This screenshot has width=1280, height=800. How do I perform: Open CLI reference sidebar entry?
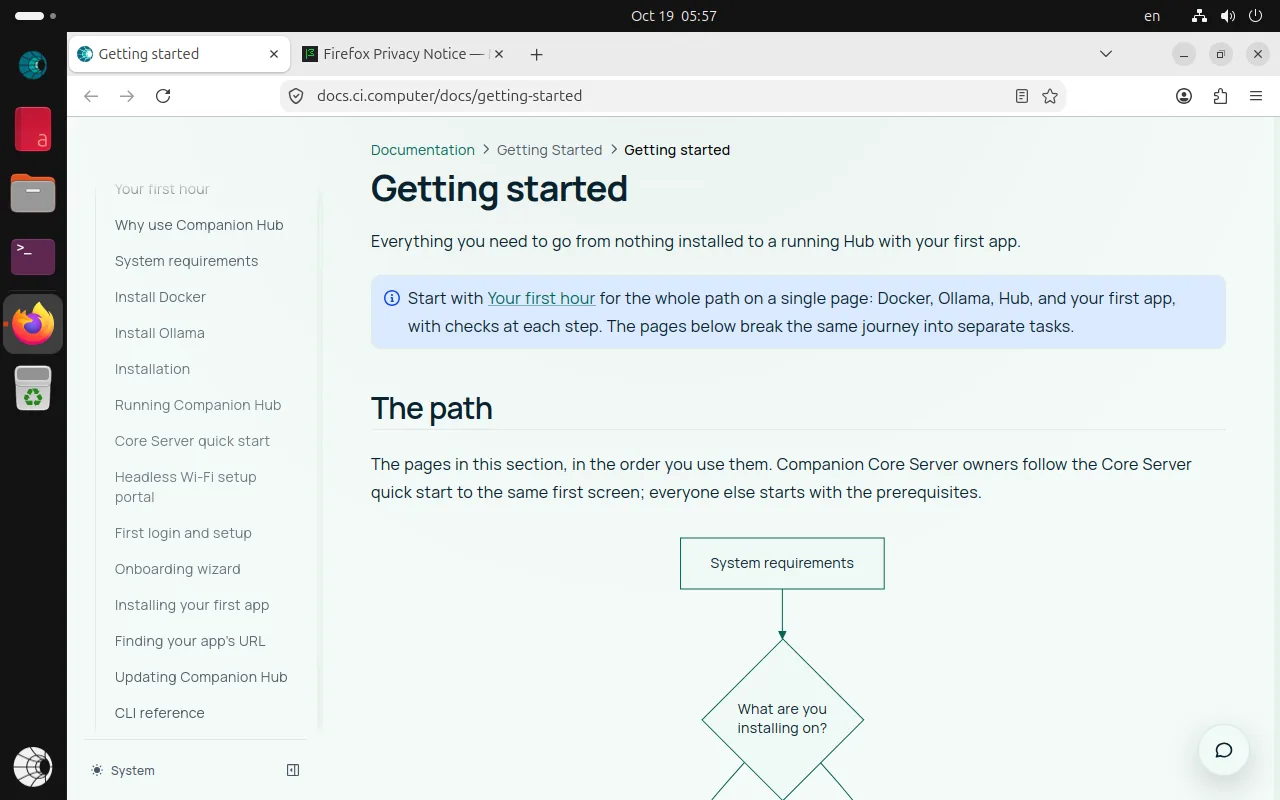tap(160, 713)
